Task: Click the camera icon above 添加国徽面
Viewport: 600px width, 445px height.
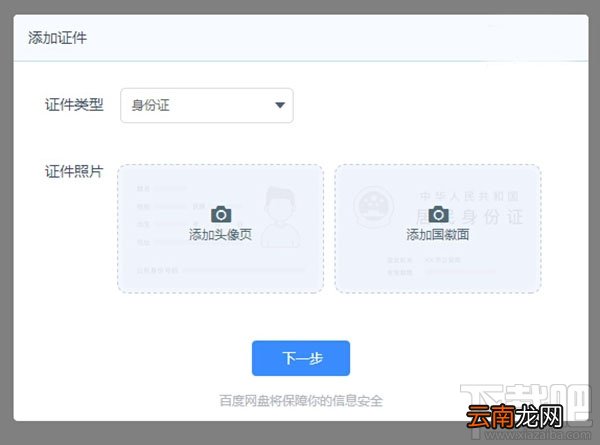Action: [x=439, y=214]
